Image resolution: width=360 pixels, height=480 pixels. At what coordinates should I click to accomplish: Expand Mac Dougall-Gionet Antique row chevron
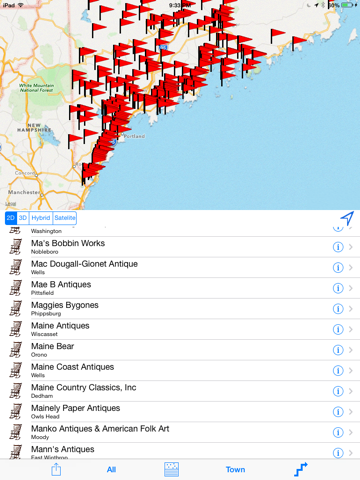click(351, 268)
